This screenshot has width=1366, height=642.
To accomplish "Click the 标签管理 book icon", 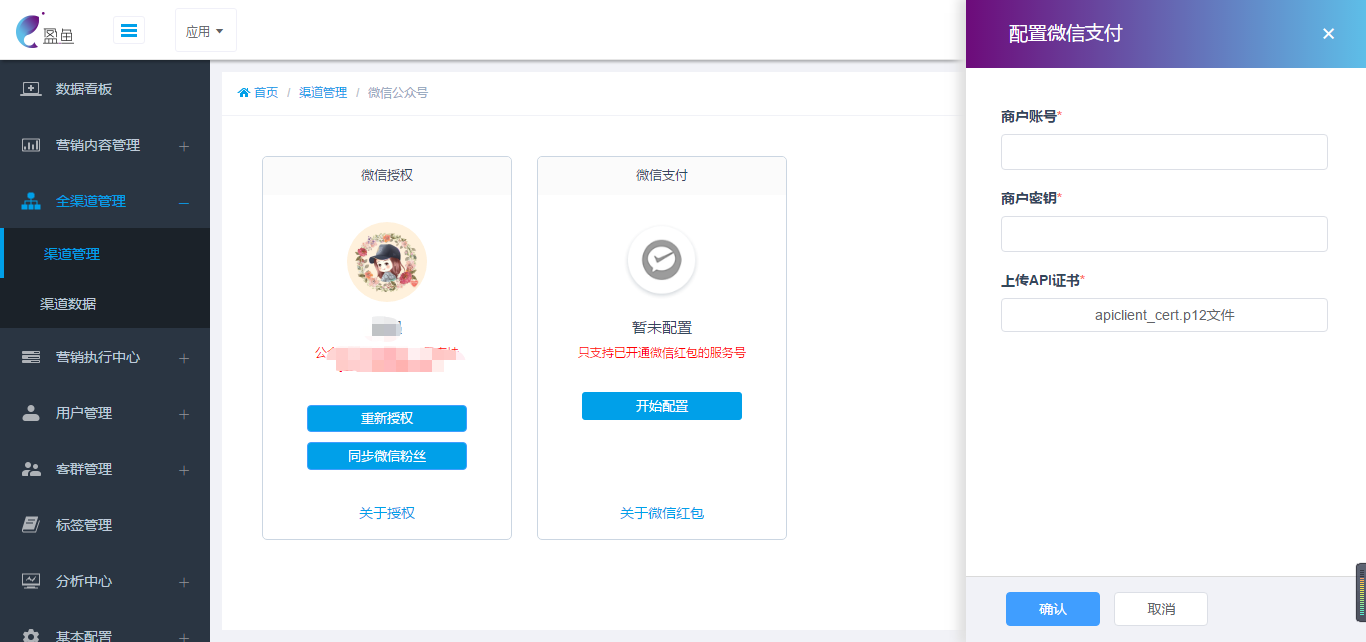I will [x=31, y=525].
